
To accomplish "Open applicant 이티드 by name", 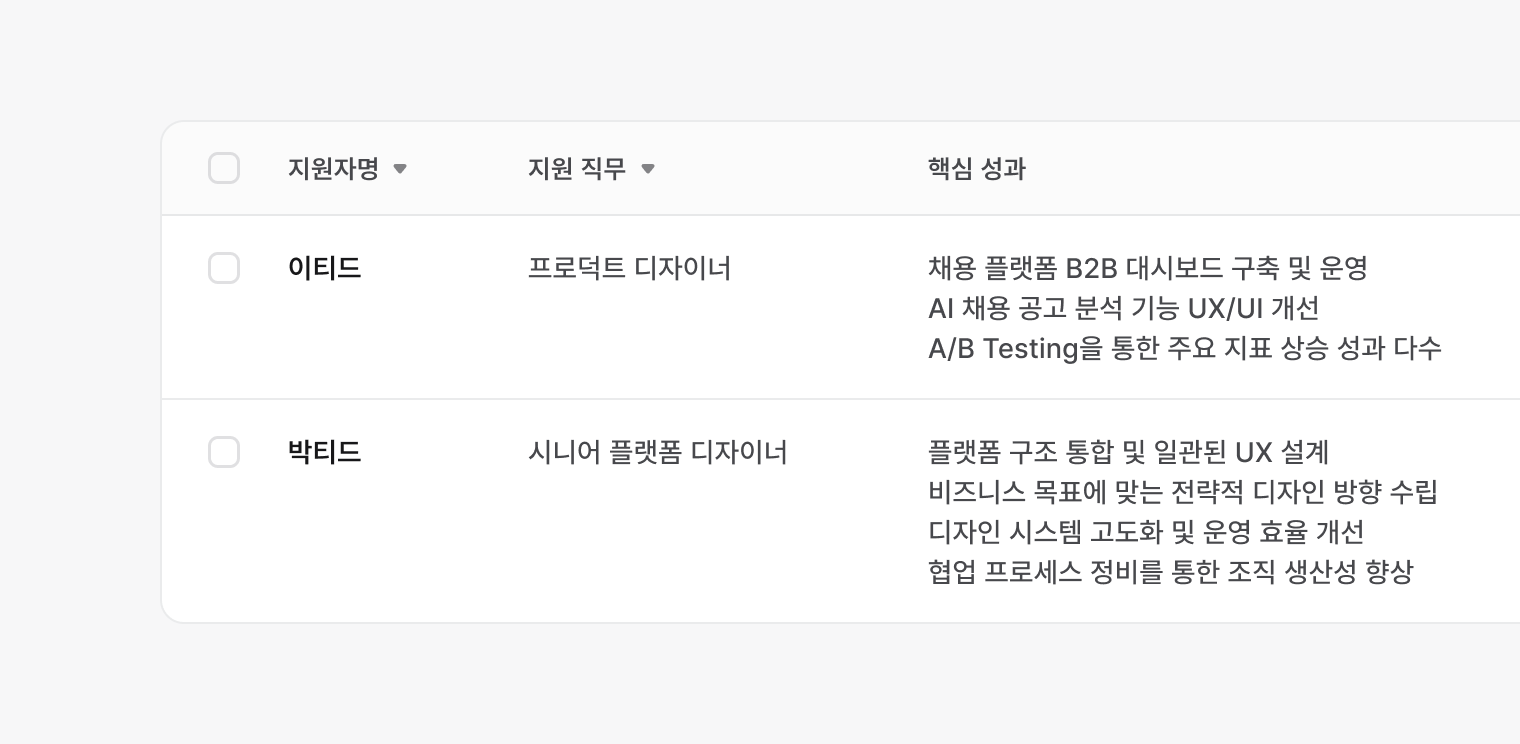I will pos(324,268).
